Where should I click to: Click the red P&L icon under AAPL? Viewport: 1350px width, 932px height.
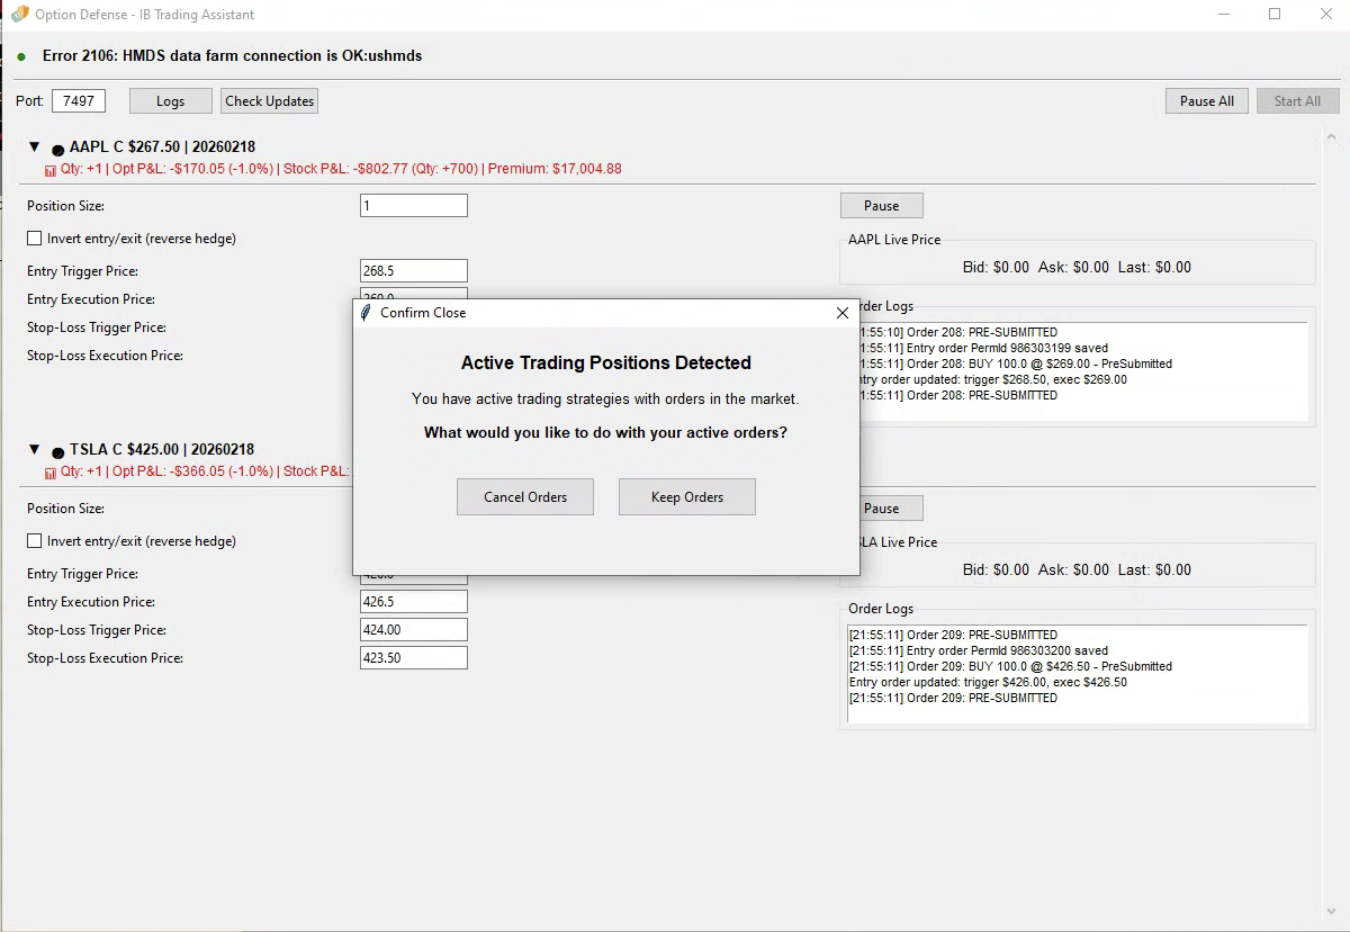(x=50, y=171)
